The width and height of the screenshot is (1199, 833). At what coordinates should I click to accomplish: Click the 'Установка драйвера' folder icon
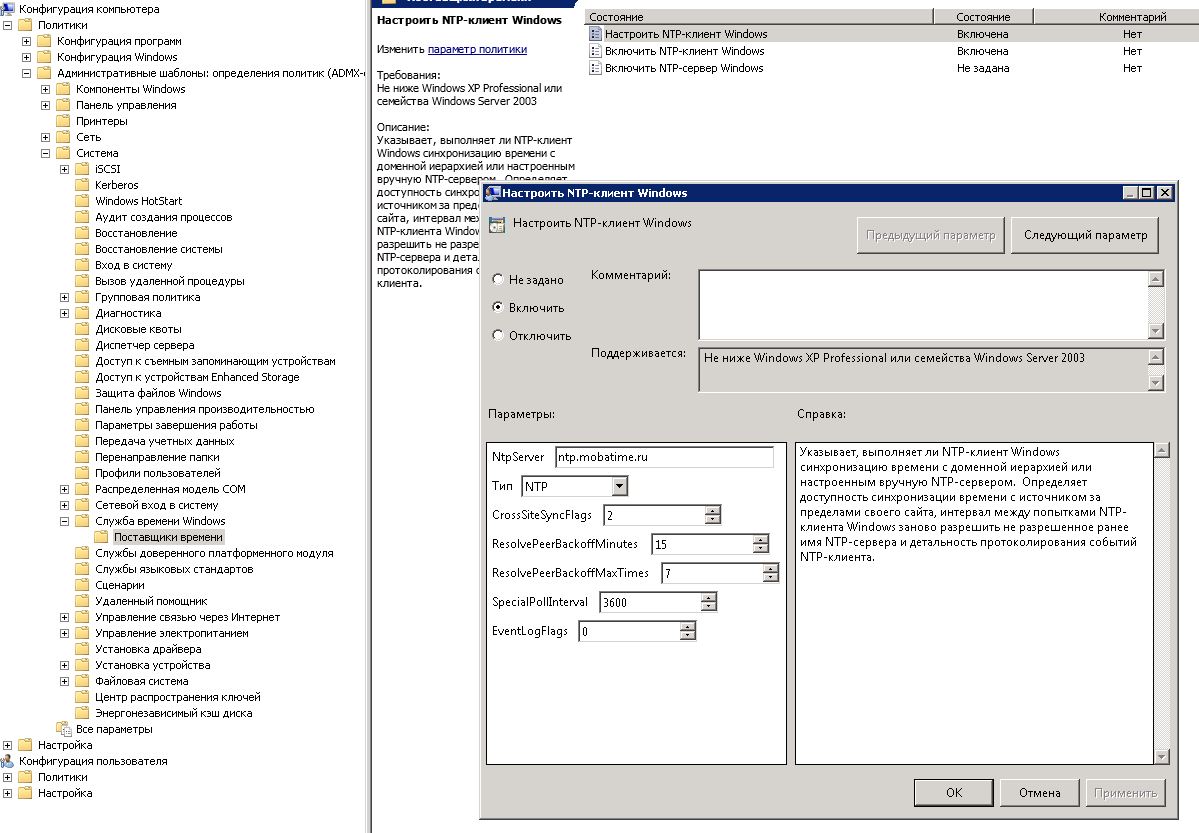(x=82, y=649)
